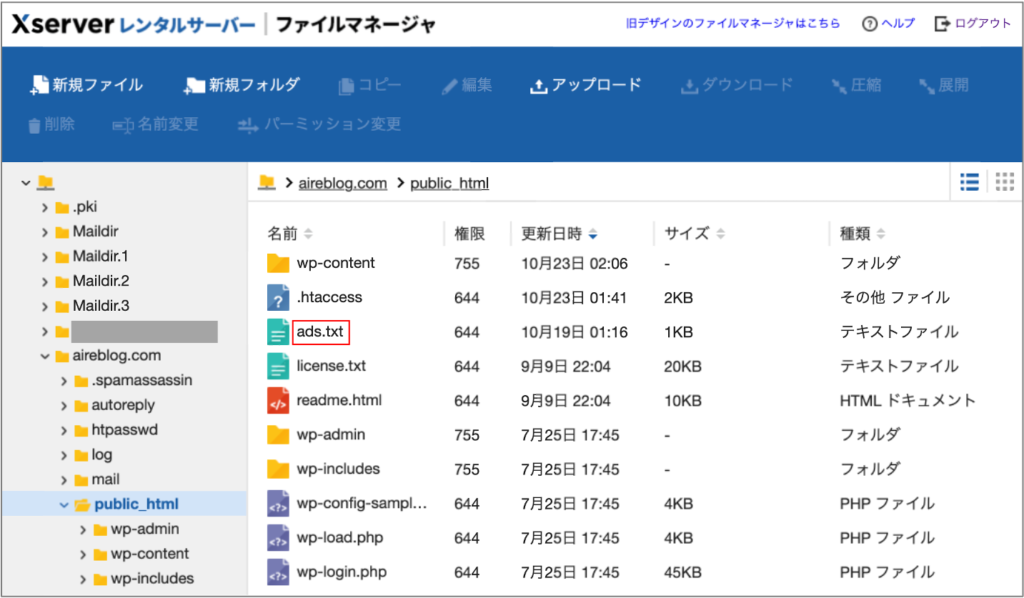The height and width of the screenshot is (598, 1024).
Task: Click the 新規フォルダ (new folder) icon
Action: 193,85
